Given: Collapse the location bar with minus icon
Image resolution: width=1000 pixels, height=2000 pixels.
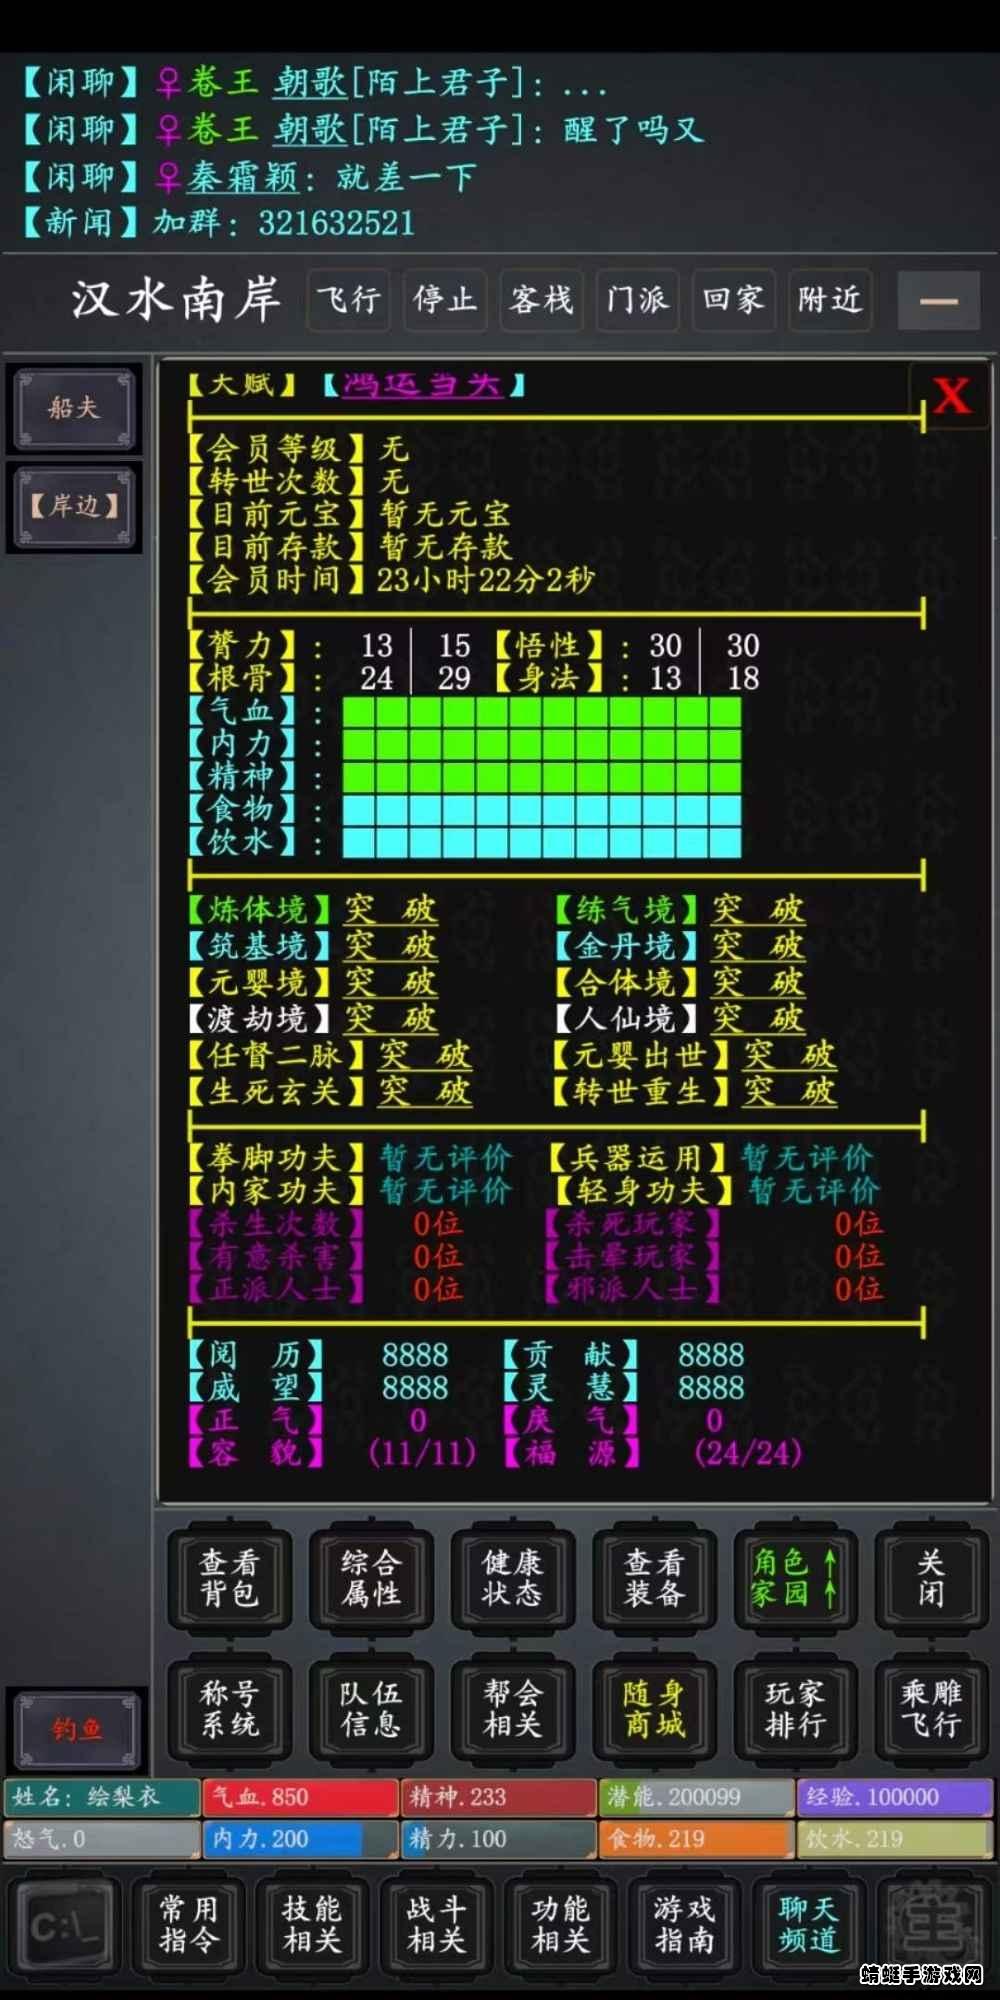Looking at the screenshot, I should point(938,300).
